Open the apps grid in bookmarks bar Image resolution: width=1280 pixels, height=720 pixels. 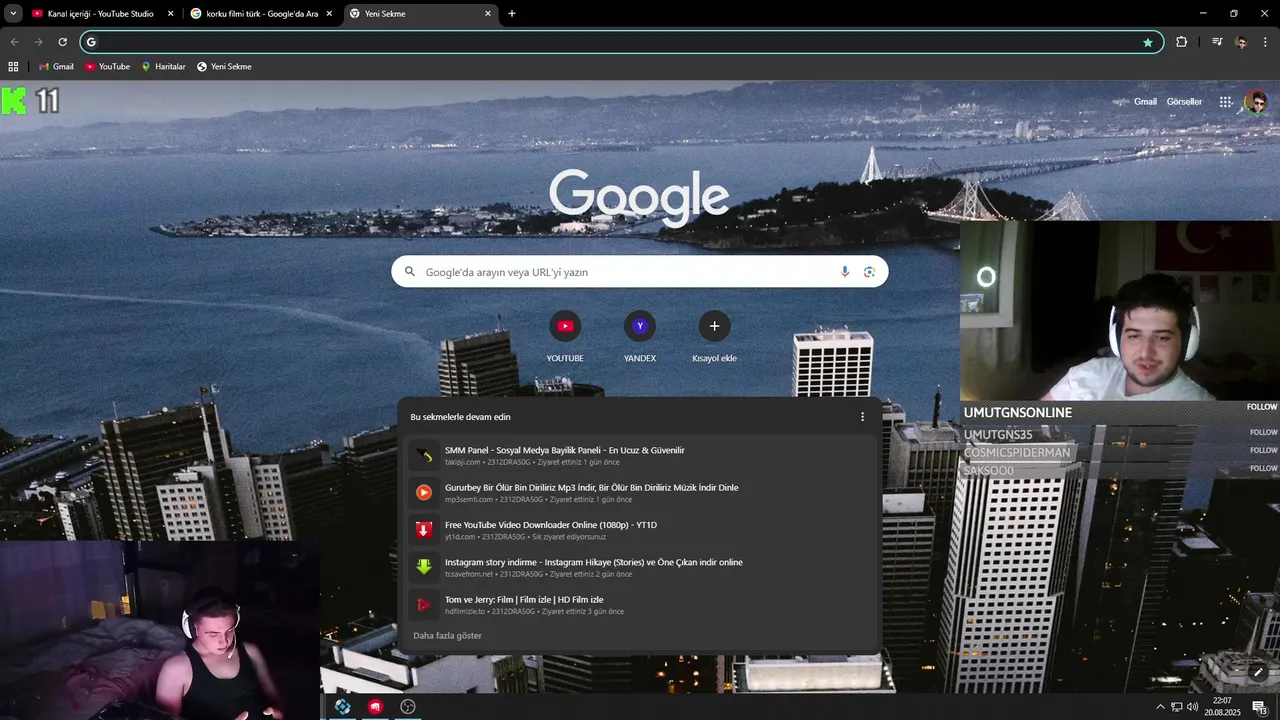pos(13,67)
